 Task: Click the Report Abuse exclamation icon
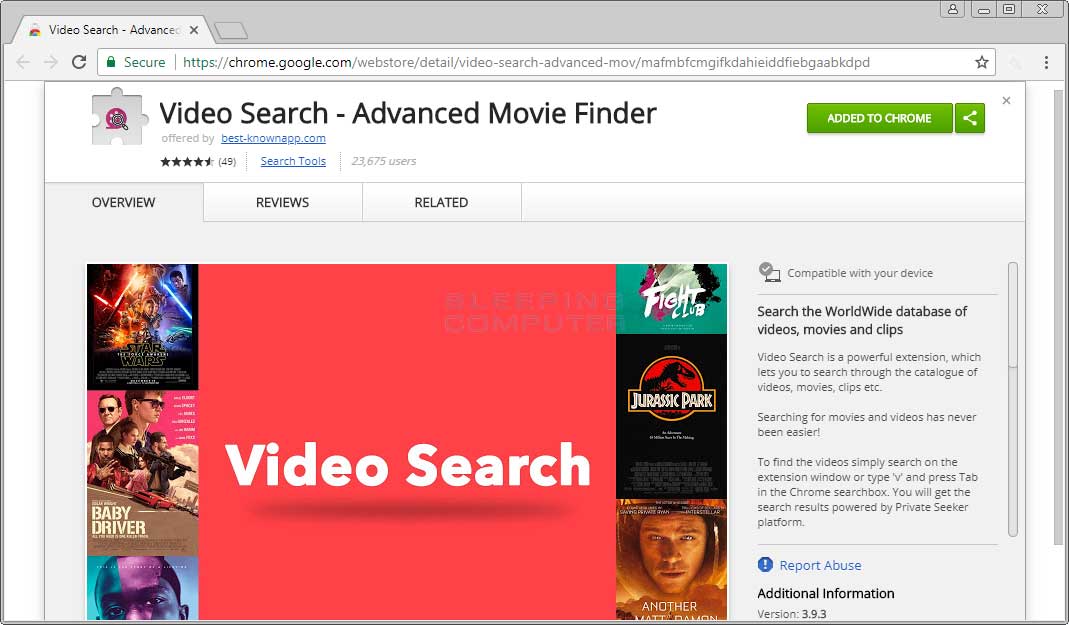[x=766, y=565]
